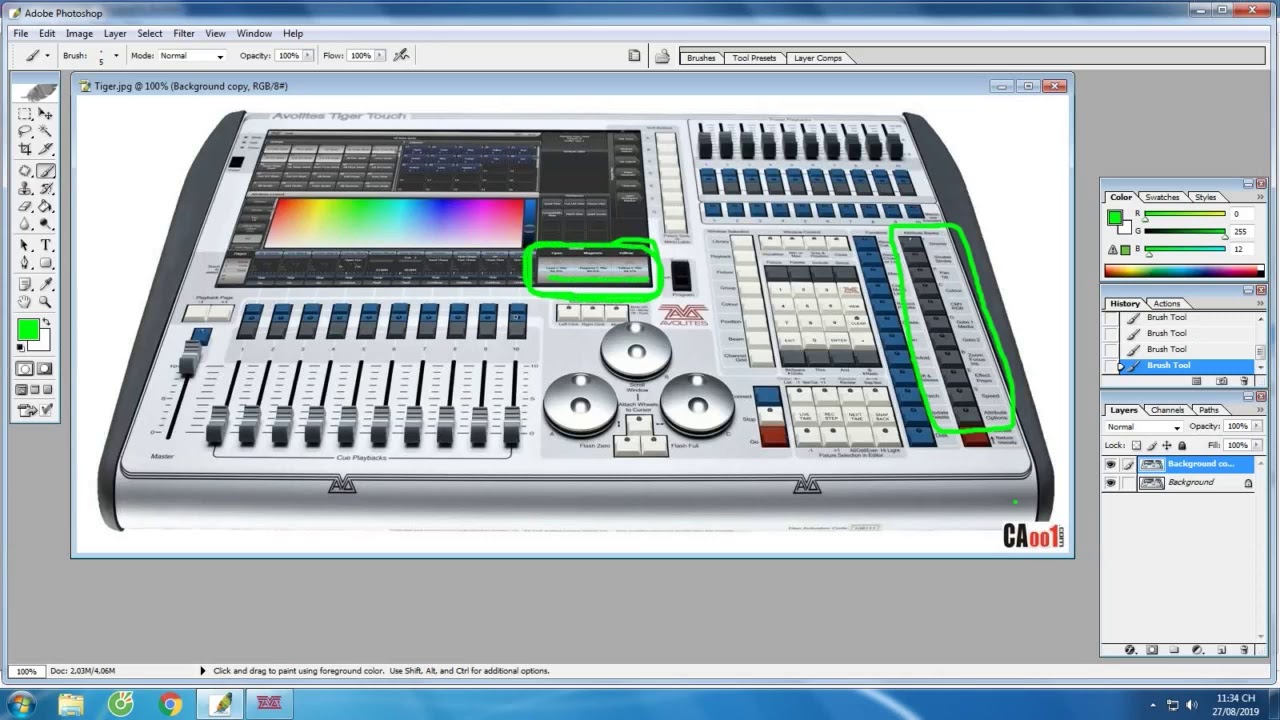The height and width of the screenshot is (720, 1280).
Task: Switch to Standard editing mode
Action: point(25,369)
